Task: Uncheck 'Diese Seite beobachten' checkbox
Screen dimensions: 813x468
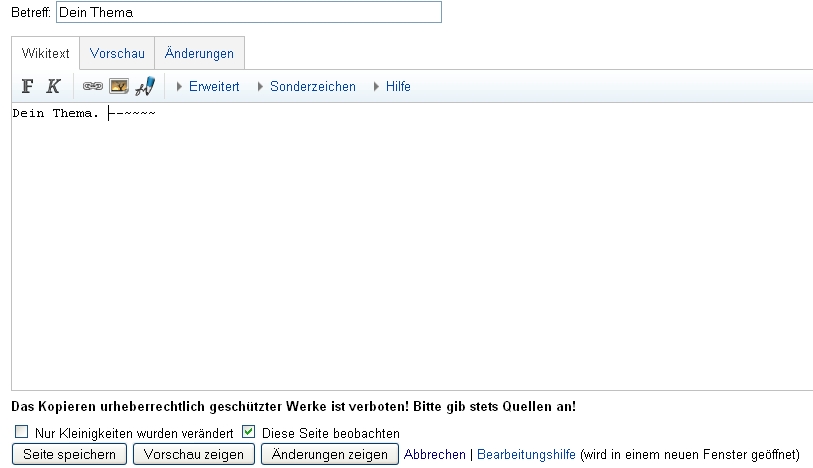Action: [x=249, y=433]
